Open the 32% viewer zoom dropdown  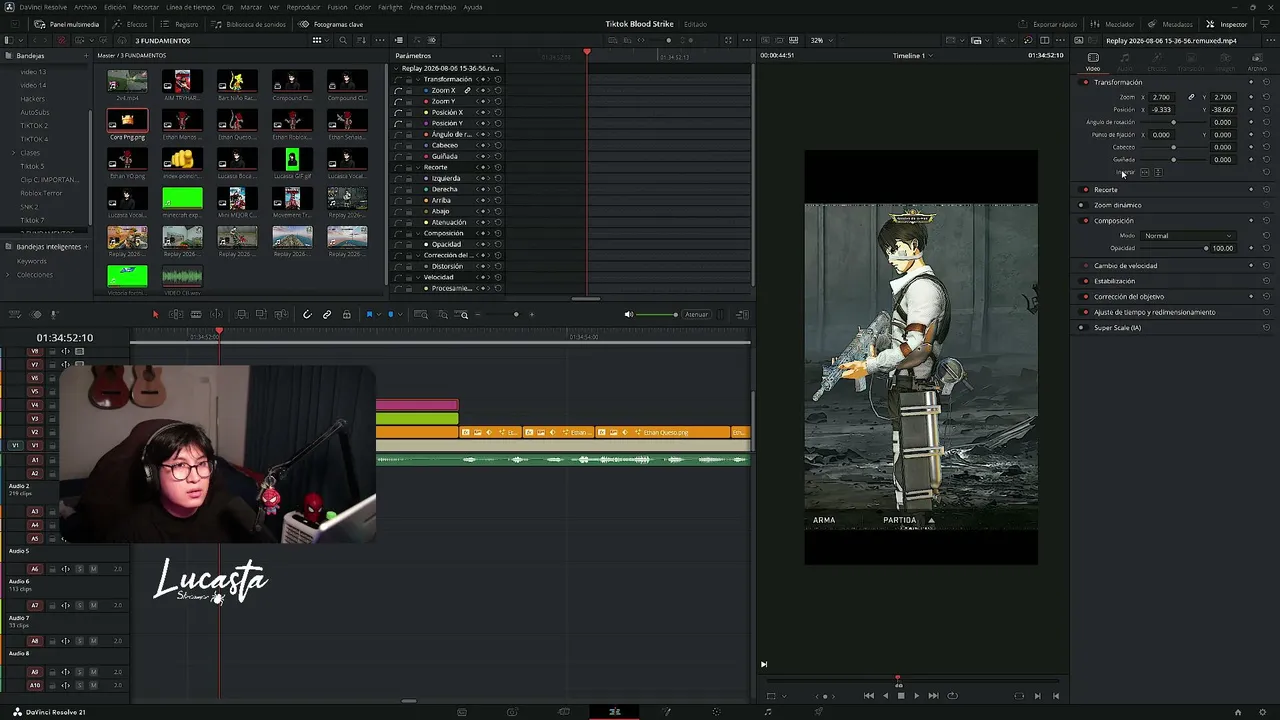tap(820, 41)
